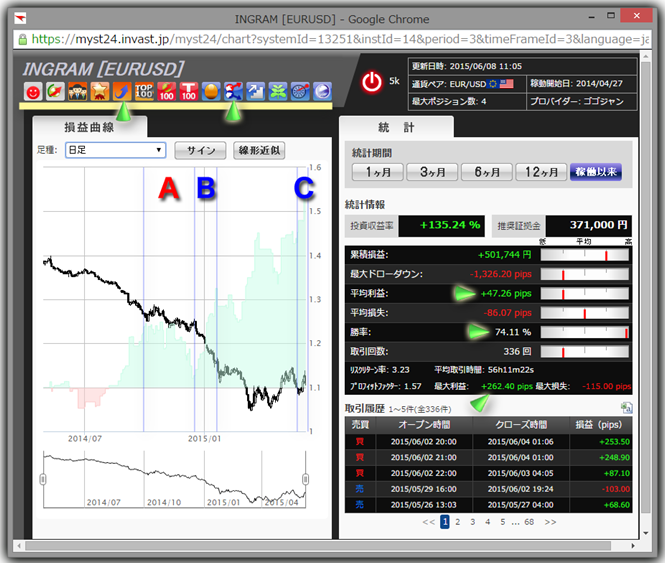Select the 稼働以来 statistics period
665x563 pixels.
(x=596, y=172)
